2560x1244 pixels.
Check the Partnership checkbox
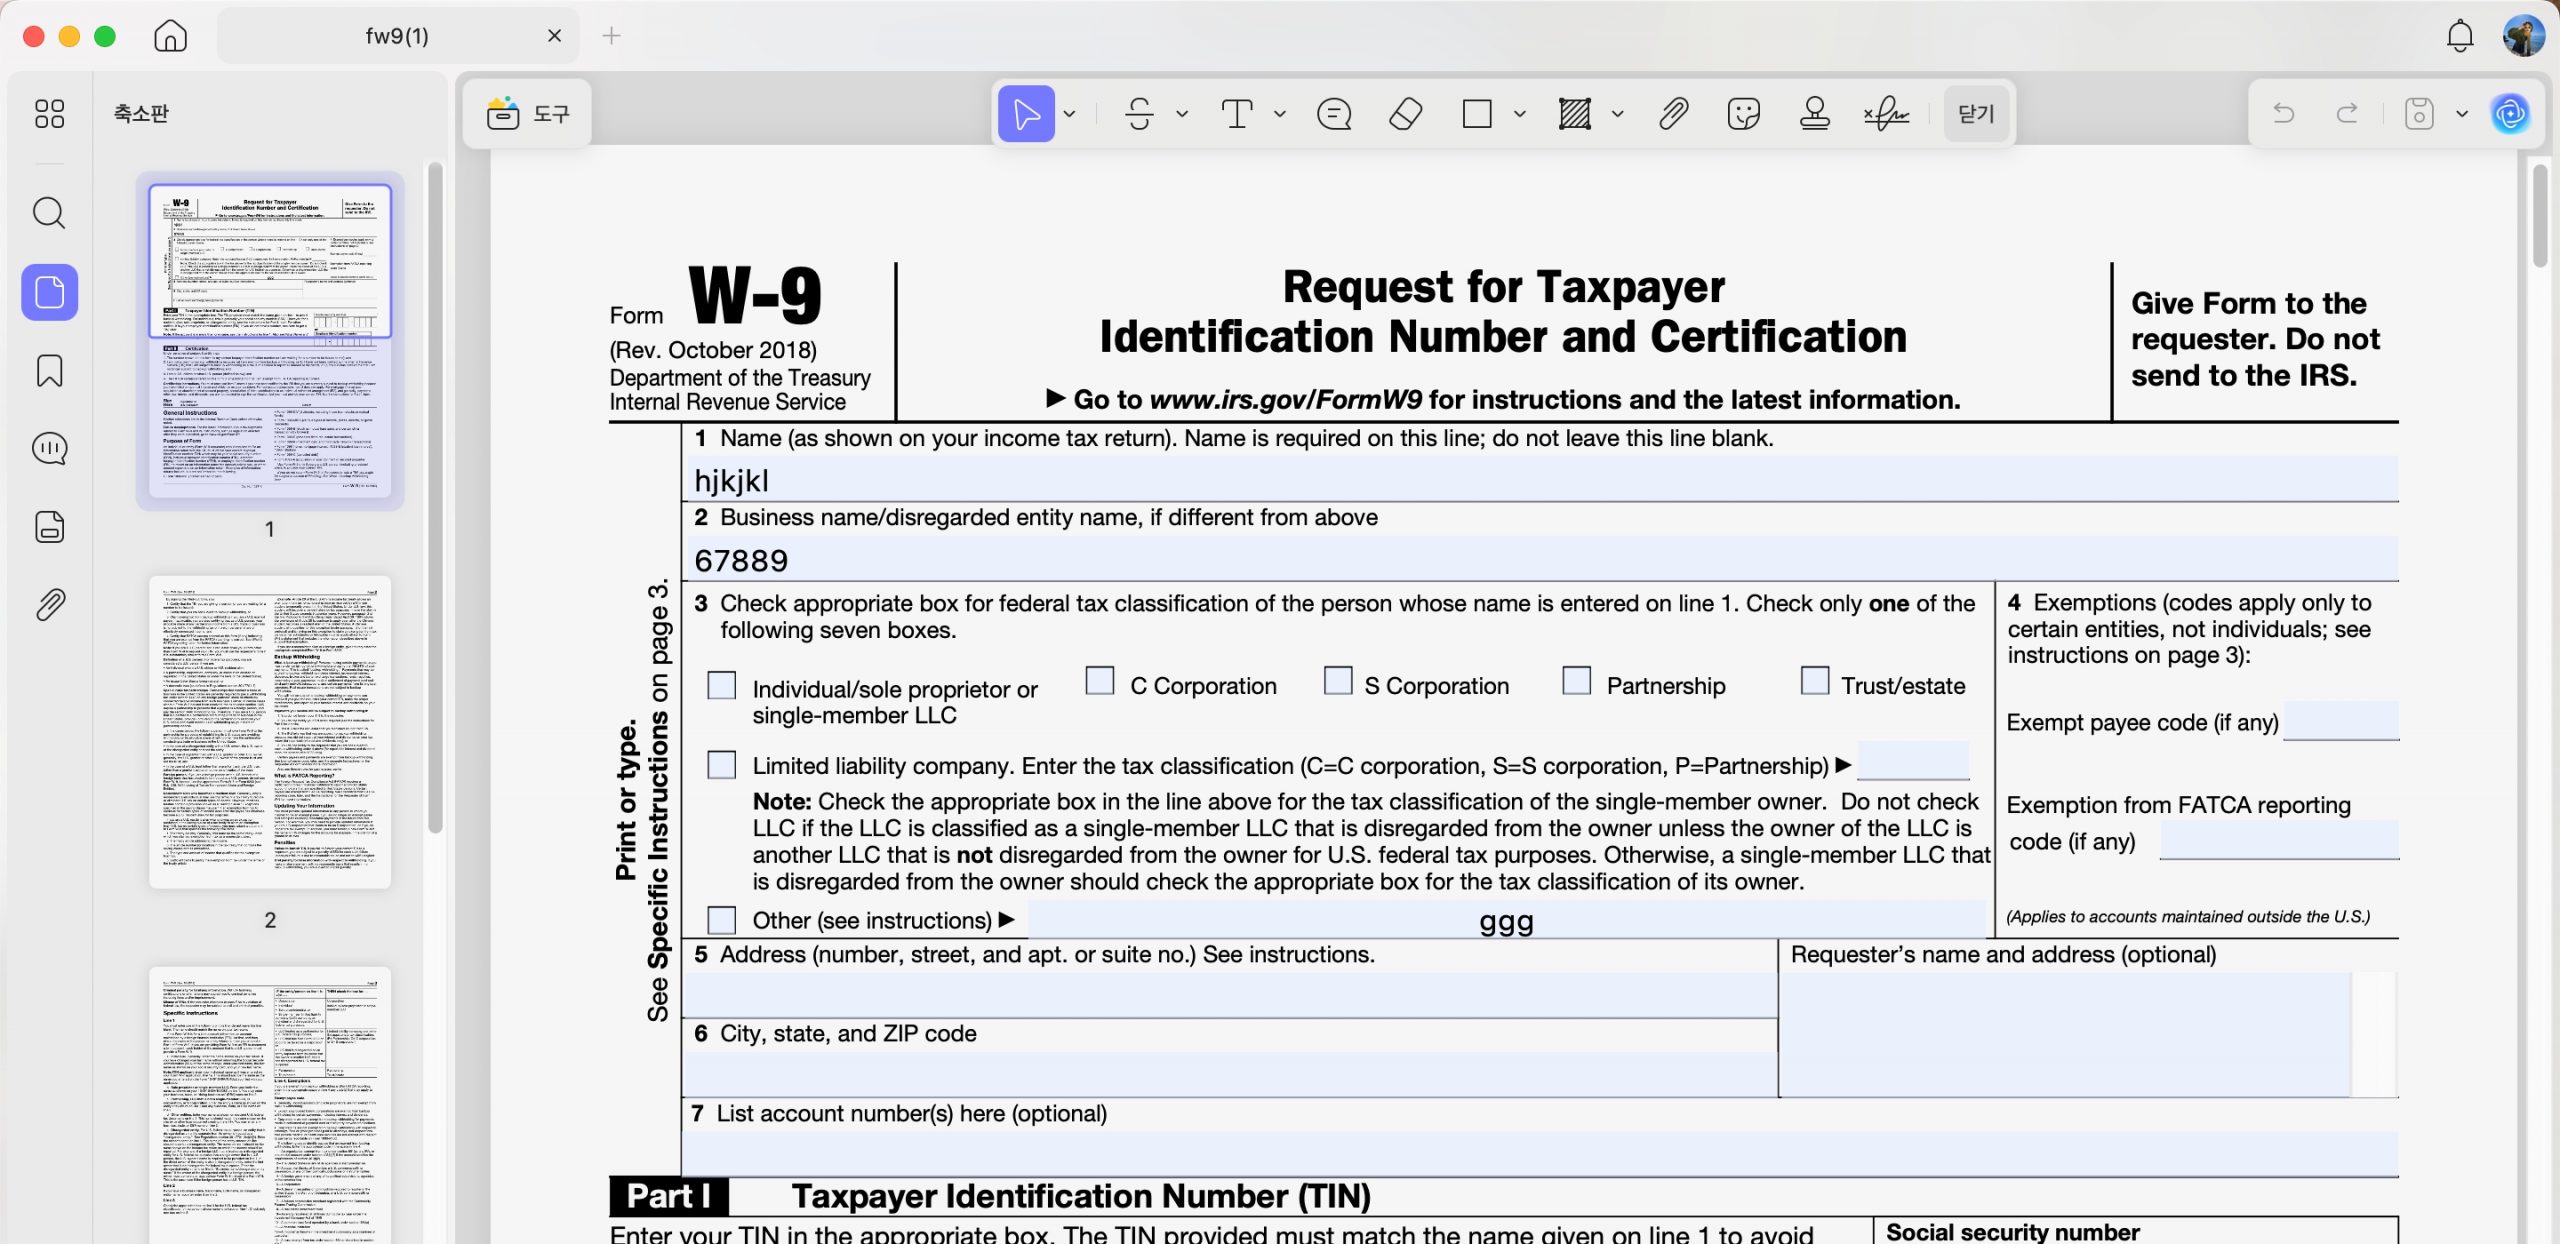1576,680
